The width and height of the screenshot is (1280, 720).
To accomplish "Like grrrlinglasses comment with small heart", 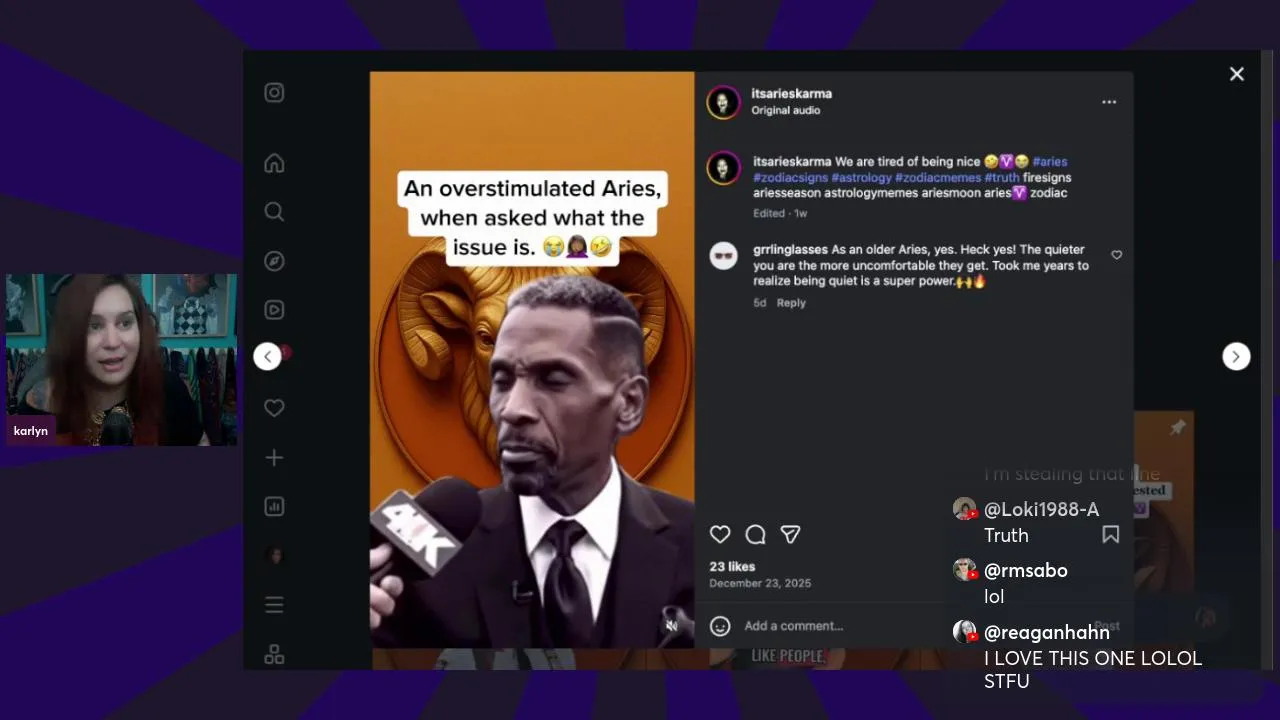I will 1117,255.
